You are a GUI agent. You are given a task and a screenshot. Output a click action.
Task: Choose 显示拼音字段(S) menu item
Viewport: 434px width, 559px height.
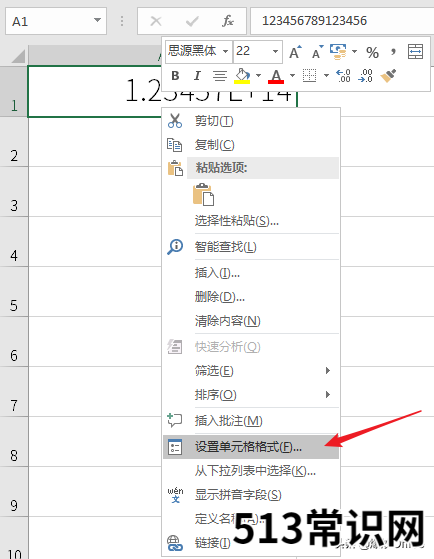[251, 495]
